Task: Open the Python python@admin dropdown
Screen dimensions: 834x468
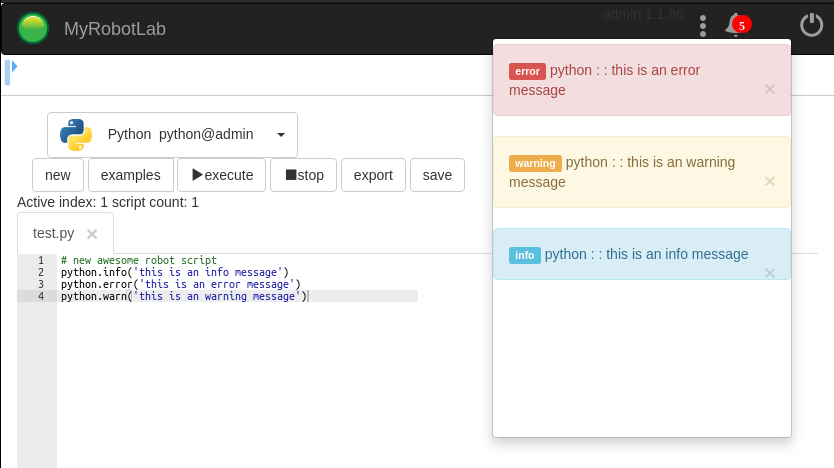Action: [172, 135]
